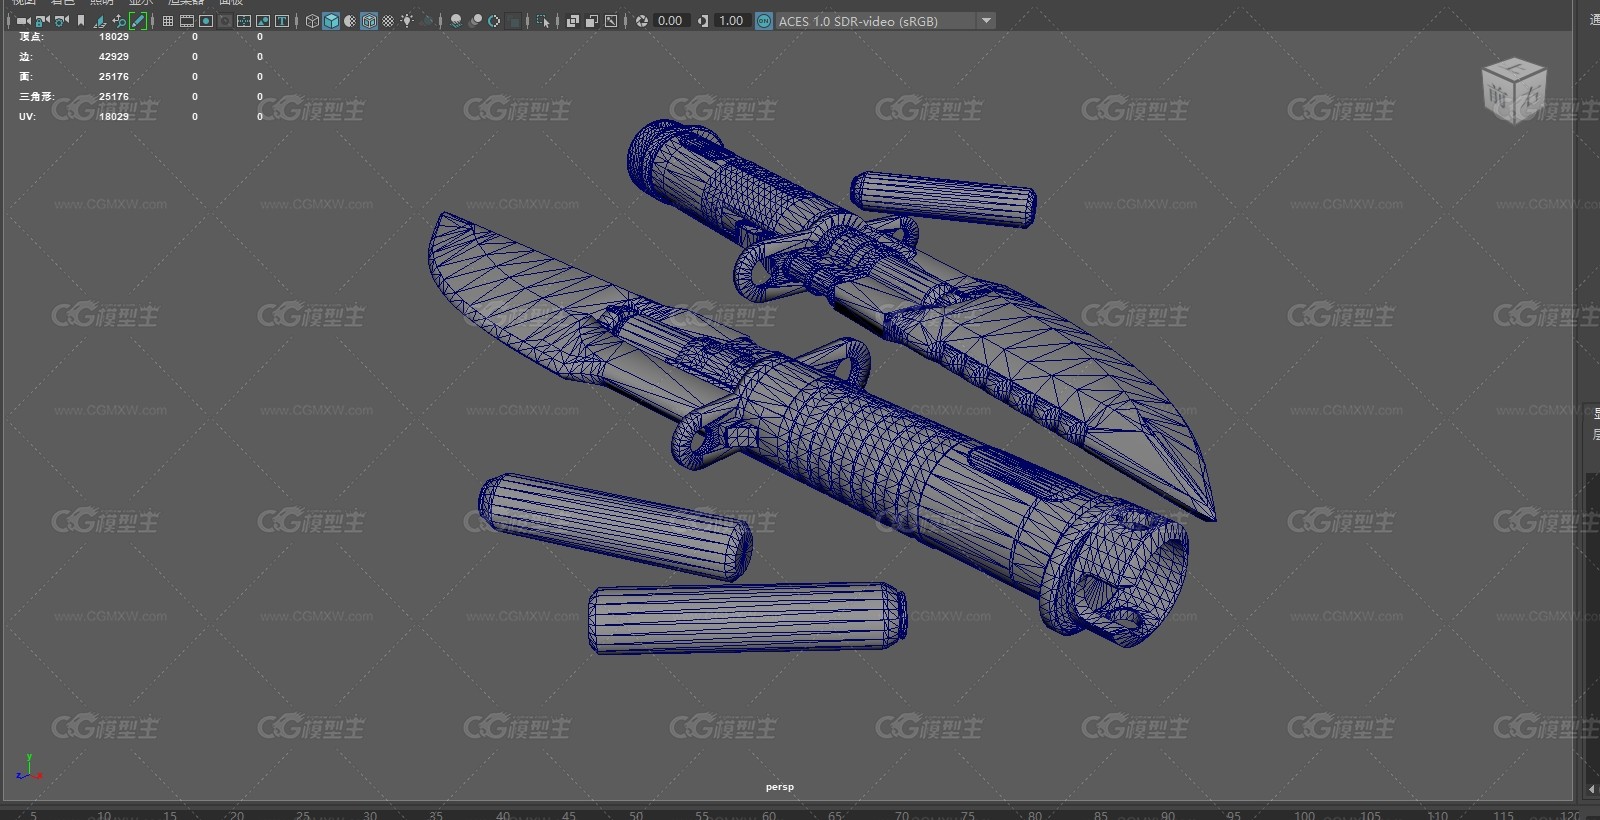
Task: Click the exposure value field 0.00
Action: (670, 21)
